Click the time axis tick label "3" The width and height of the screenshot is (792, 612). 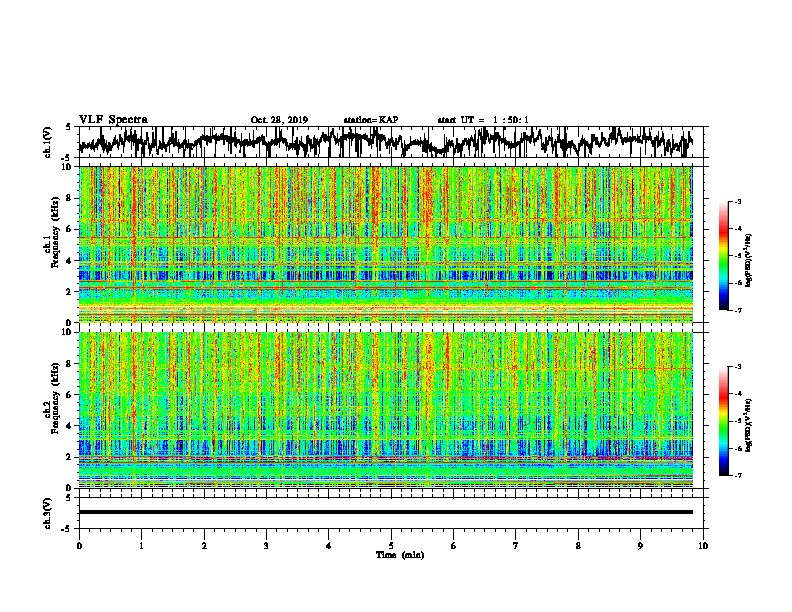(266, 546)
